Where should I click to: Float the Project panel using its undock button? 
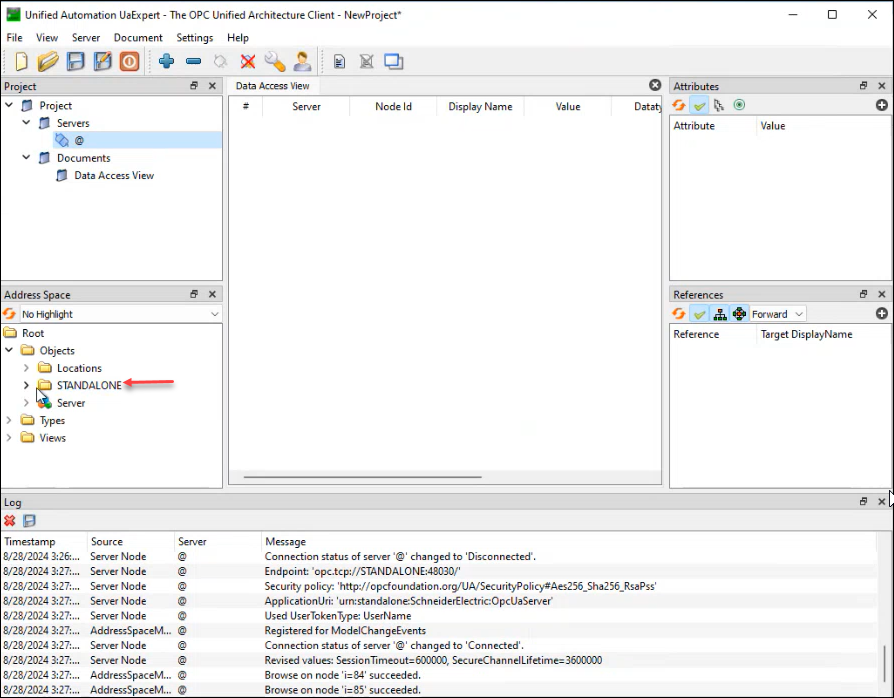[x=194, y=86]
